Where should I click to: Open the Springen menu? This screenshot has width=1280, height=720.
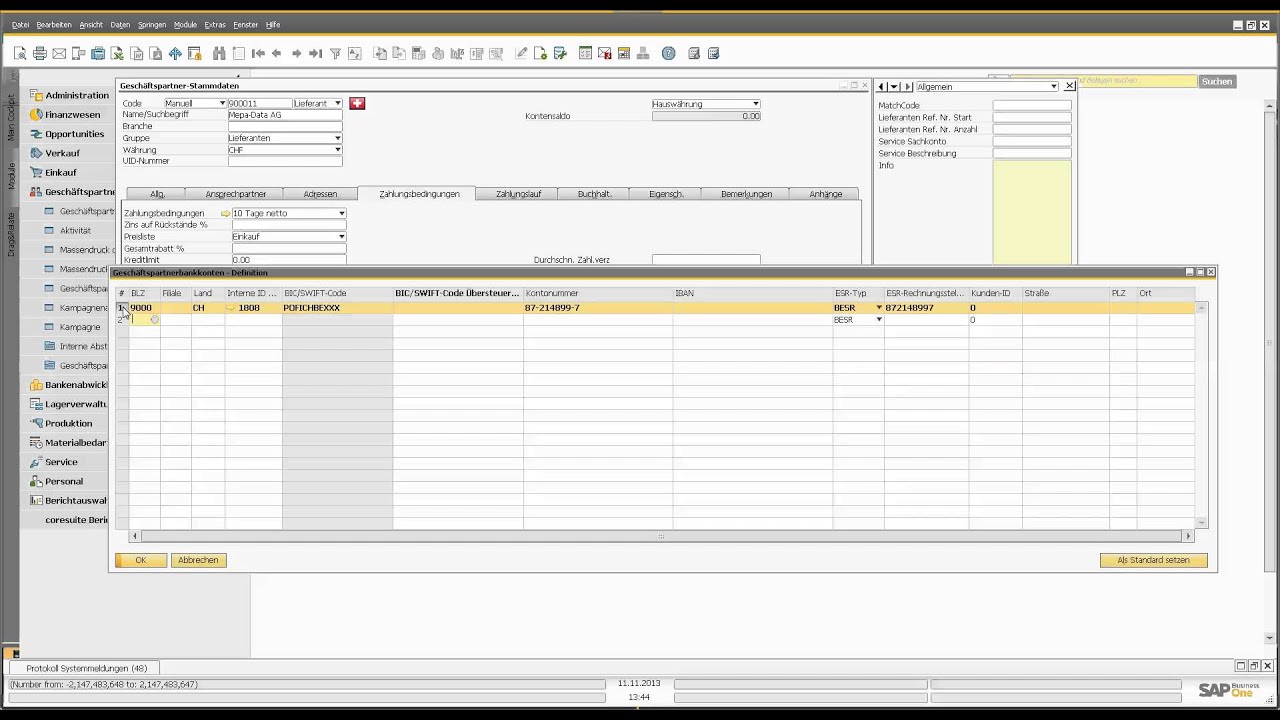(x=152, y=24)
